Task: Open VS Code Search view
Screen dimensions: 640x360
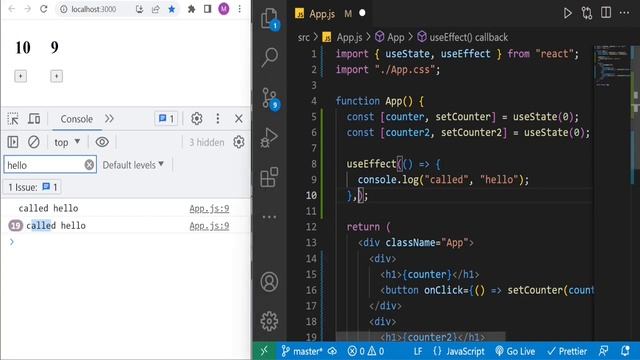Action: [x=270, y=57]
